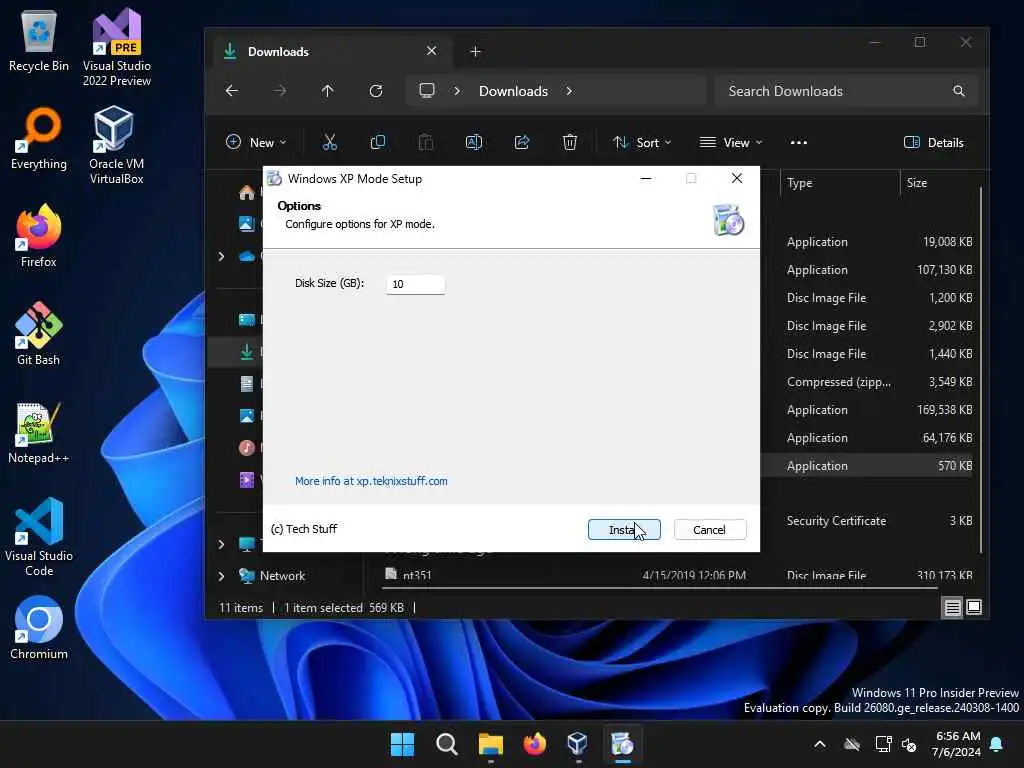Expand breadcrumb chevron after Downloads
The height and width of the screenshot is (768, 1024).
click(569, 91)
